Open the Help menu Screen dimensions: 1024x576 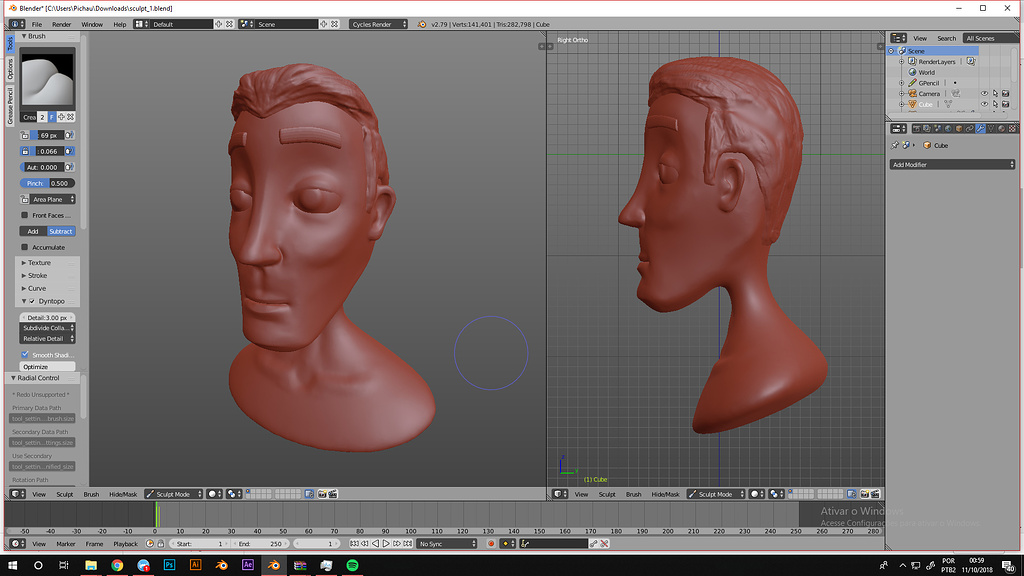(x=120, y=24)
